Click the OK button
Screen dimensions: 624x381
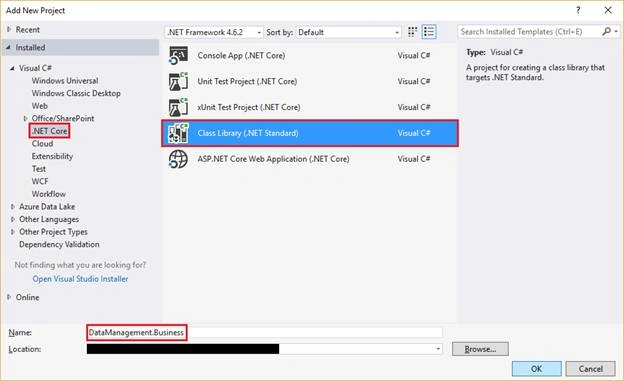(536, 369)
